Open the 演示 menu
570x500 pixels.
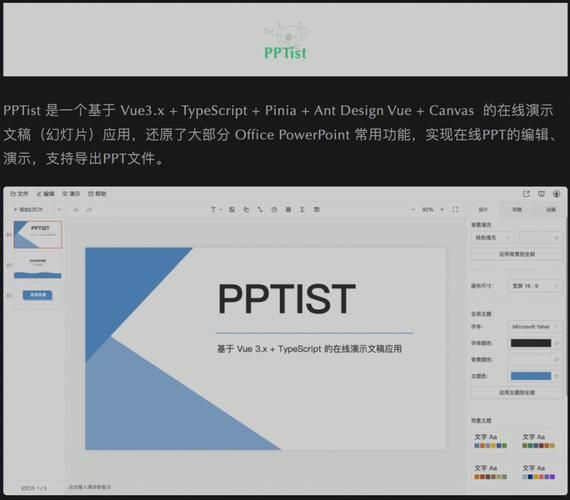pyautogui.click(x=71, y=194)
